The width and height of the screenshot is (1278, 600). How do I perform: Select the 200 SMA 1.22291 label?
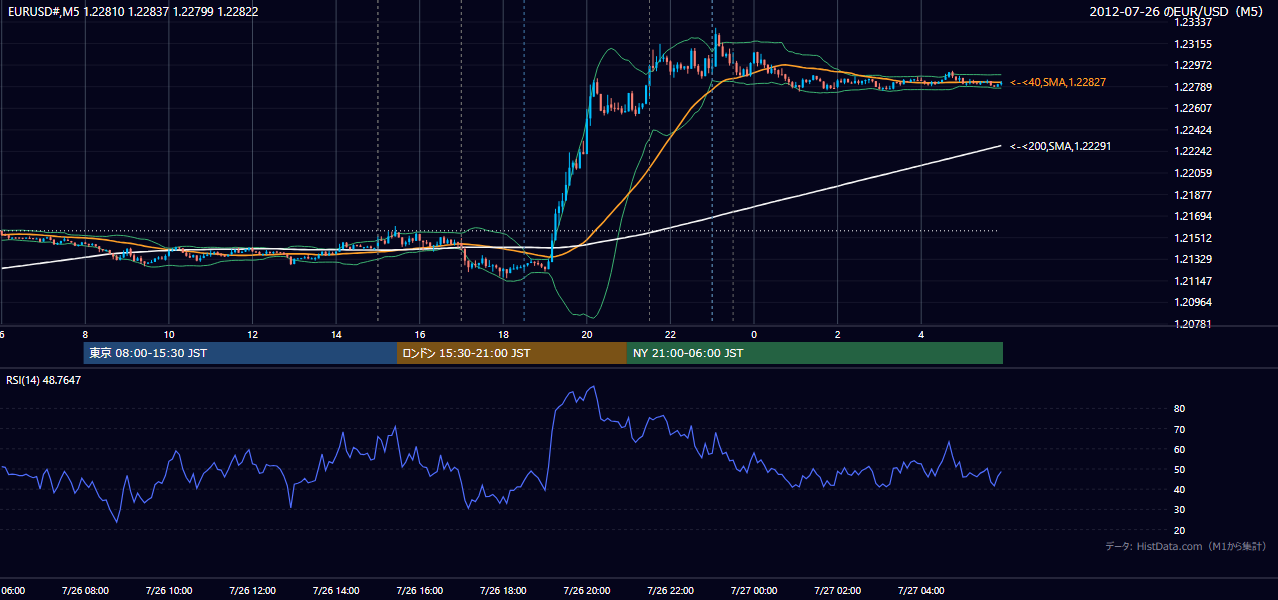1060,146
